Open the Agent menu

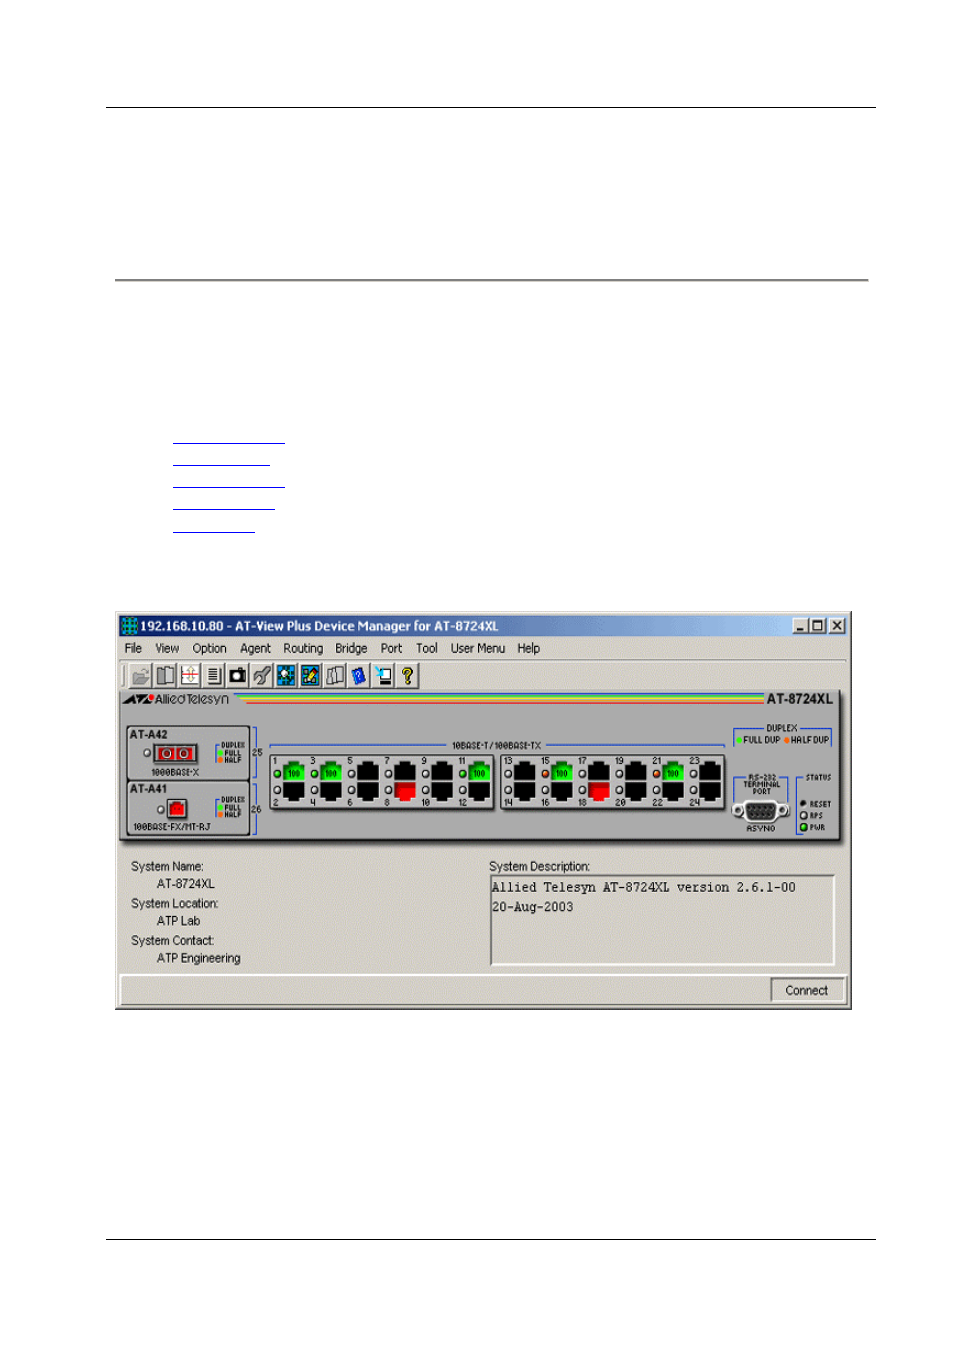[x=255, y=648]
